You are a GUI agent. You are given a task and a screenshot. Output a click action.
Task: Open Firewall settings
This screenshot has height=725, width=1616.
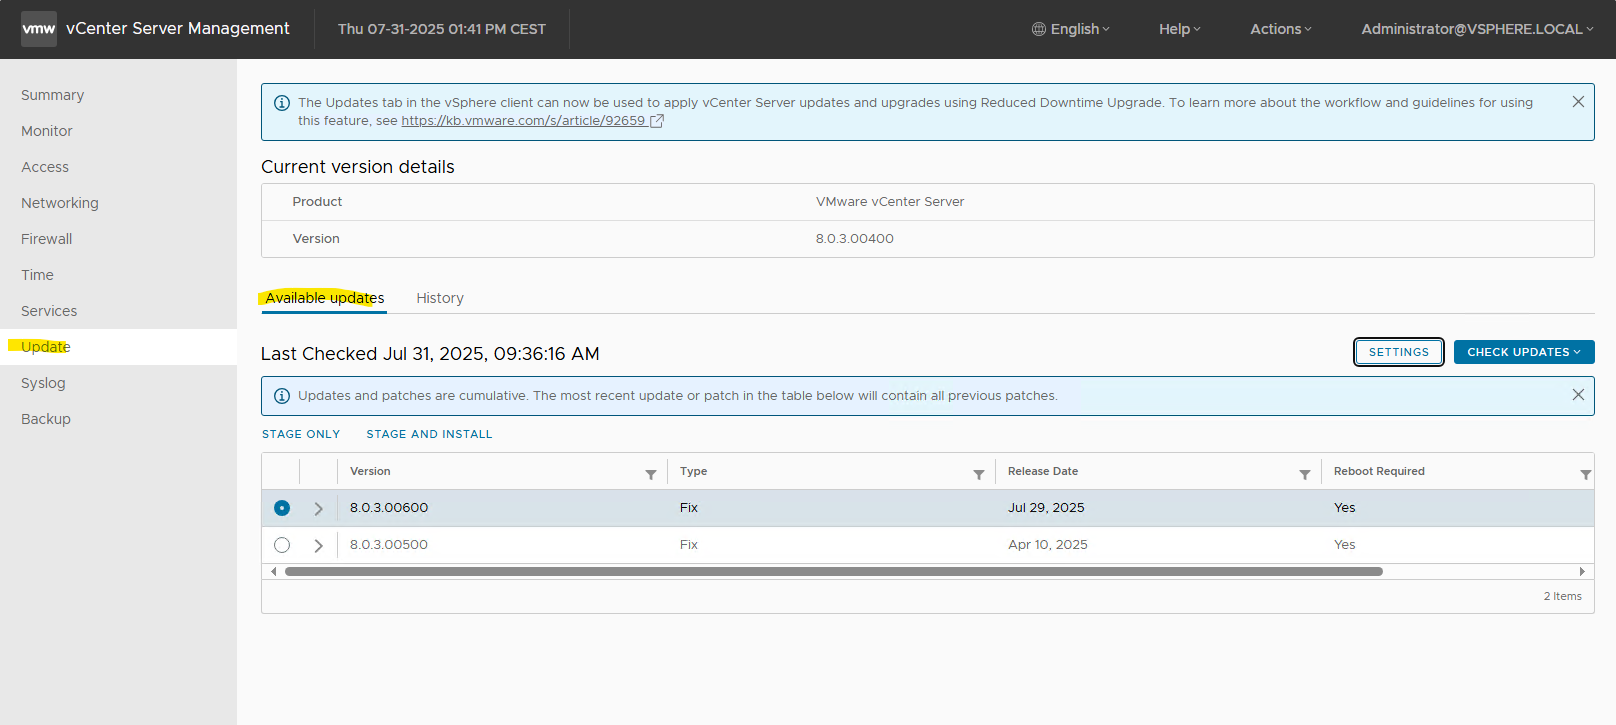(47, 239)
